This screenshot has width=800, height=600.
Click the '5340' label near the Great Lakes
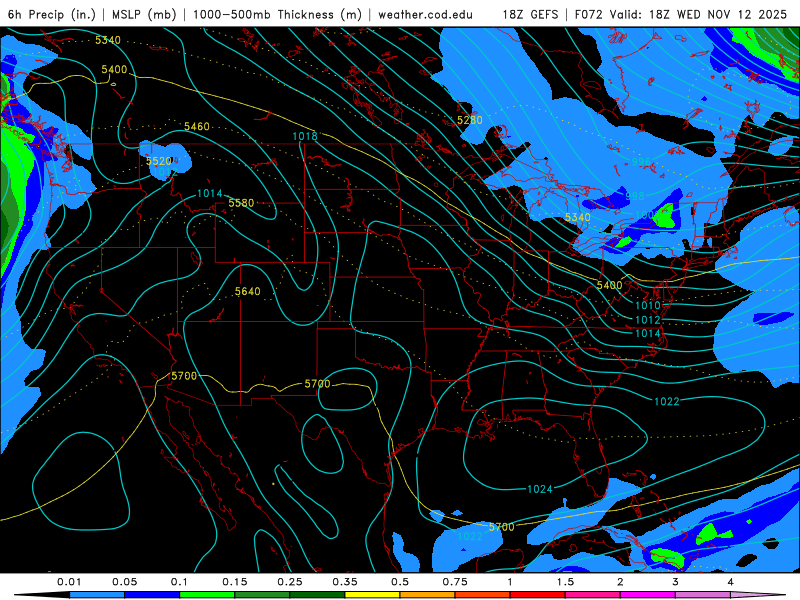point(578,217)
